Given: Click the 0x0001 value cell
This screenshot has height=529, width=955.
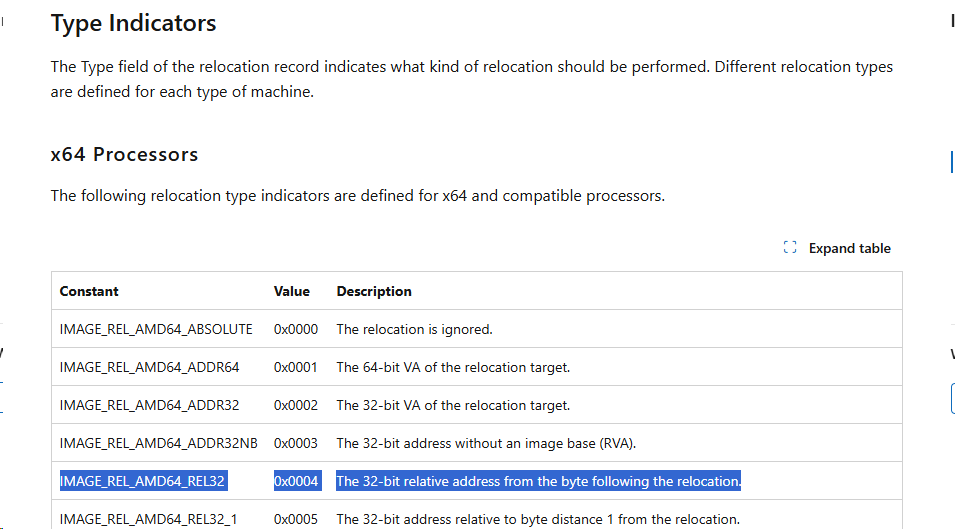Looking at the screenshot, I should (296, 367).
